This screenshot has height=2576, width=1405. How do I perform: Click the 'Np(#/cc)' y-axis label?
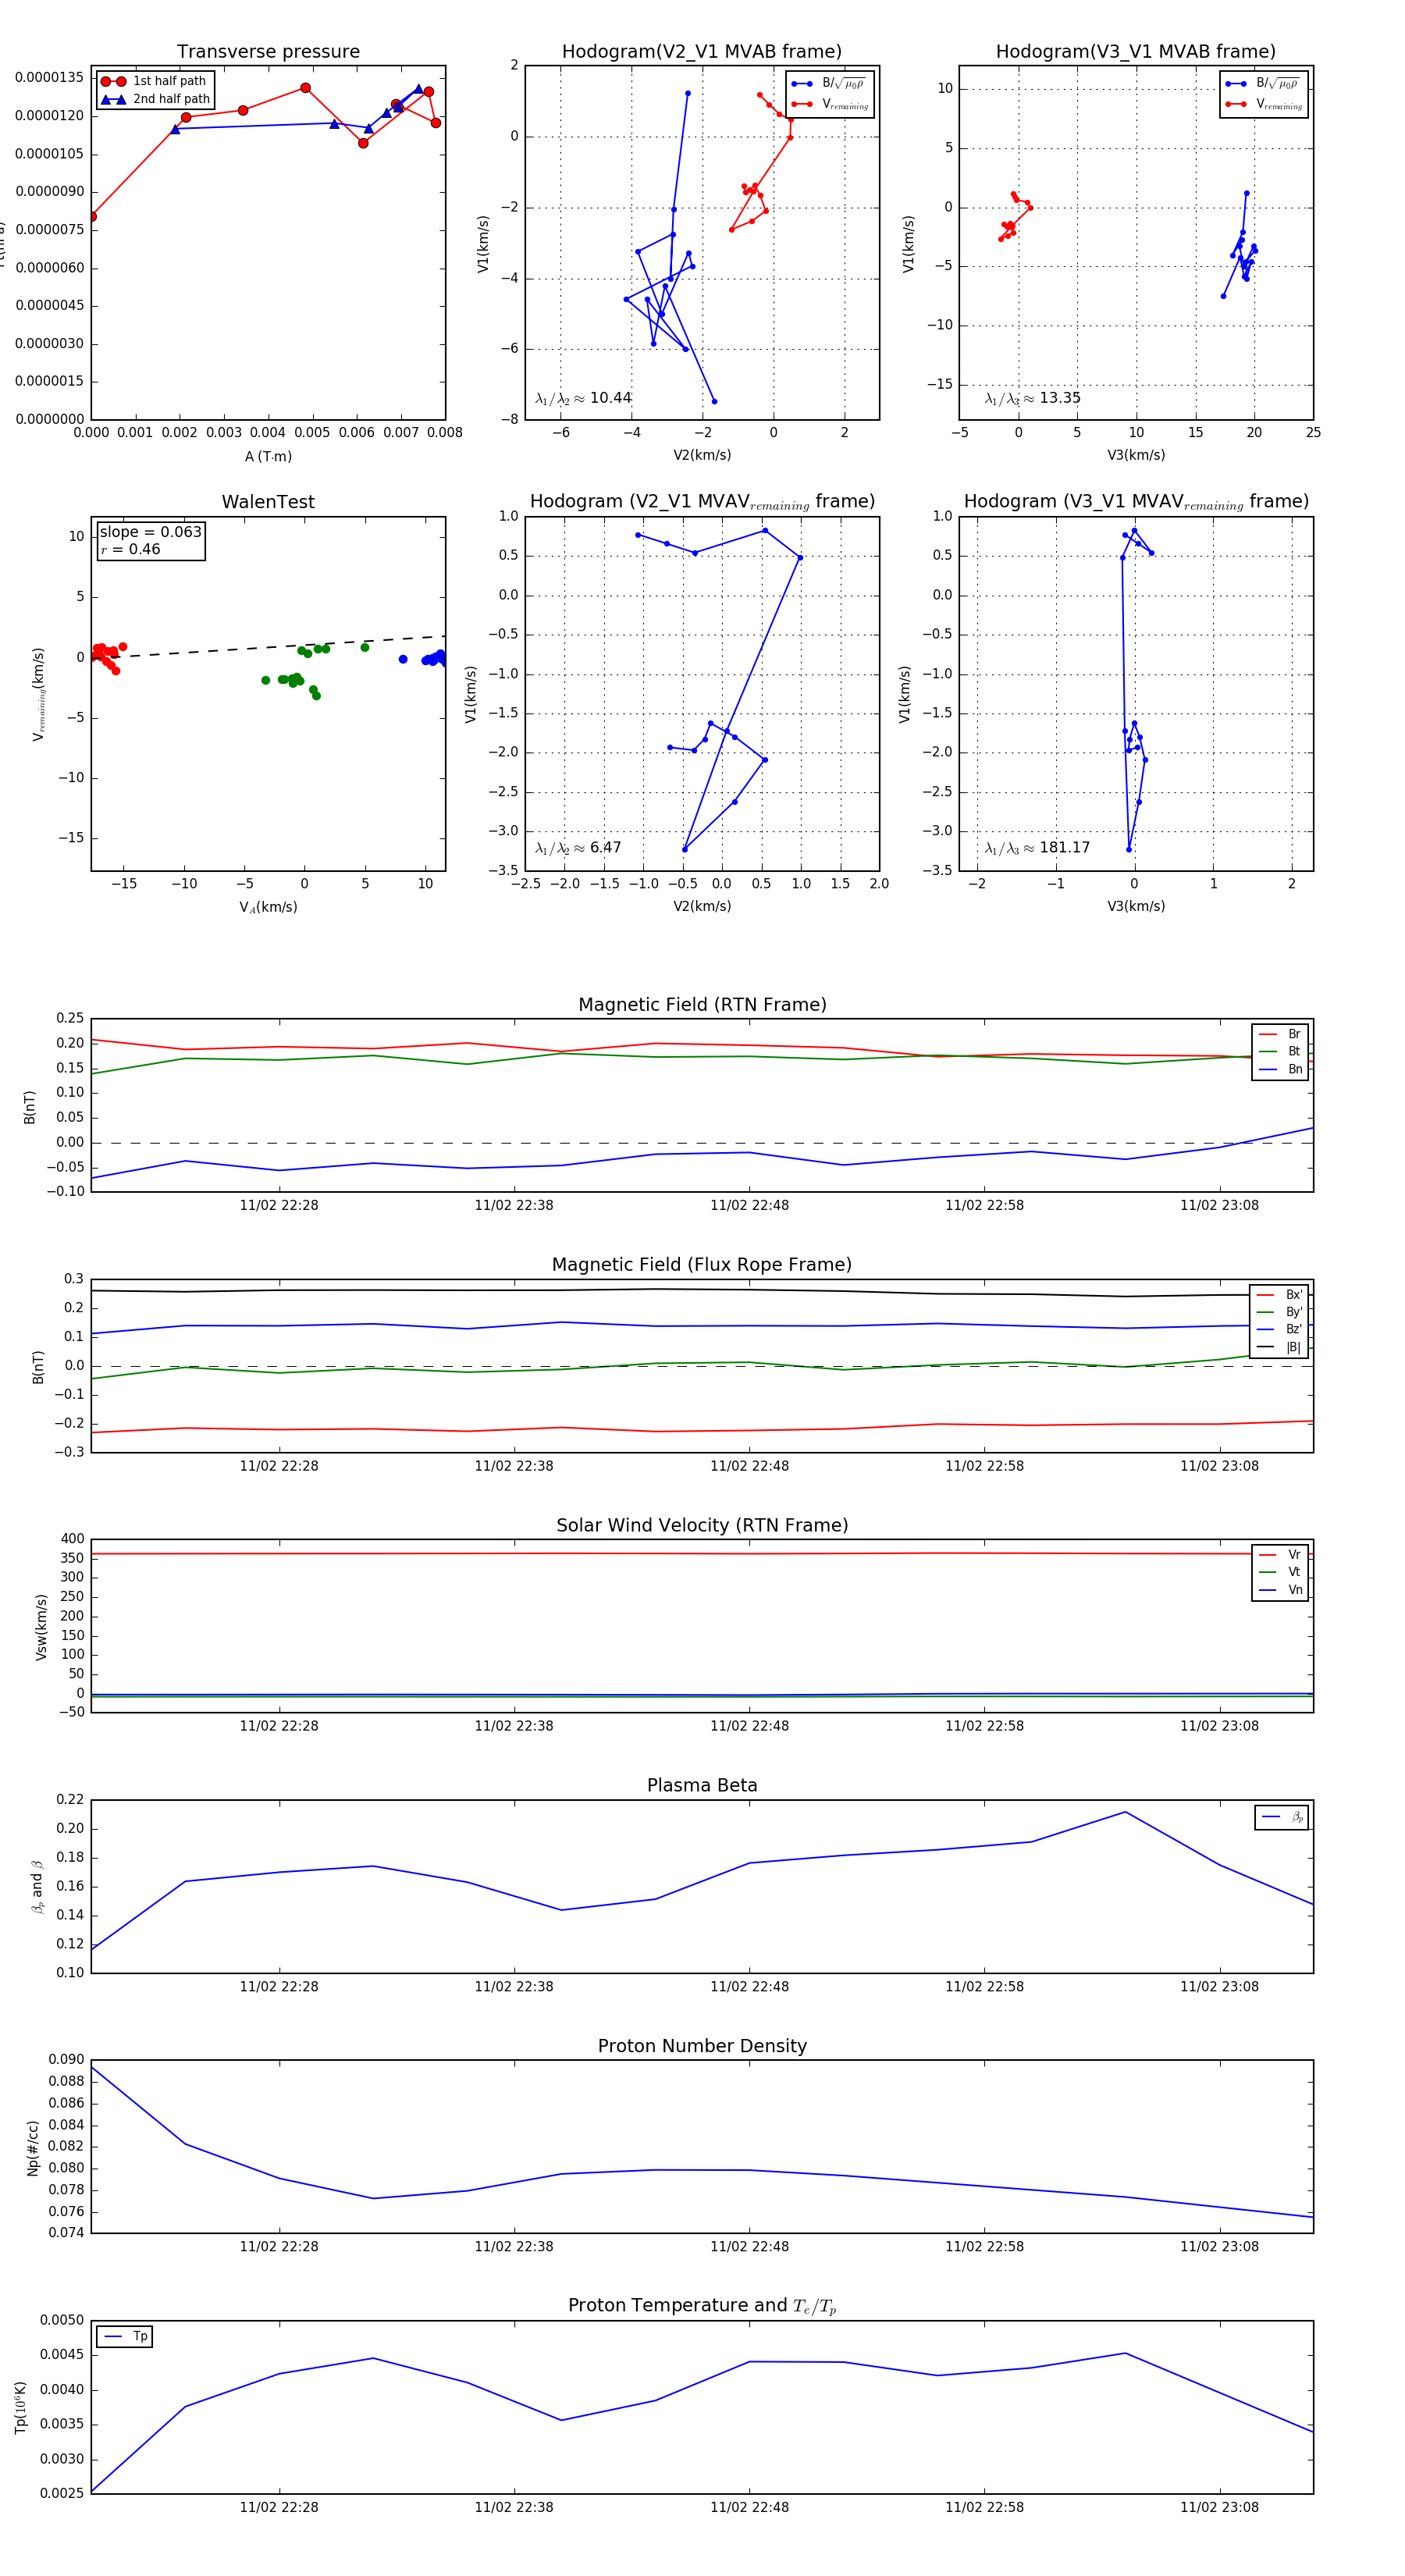[x=33, y=2148]
